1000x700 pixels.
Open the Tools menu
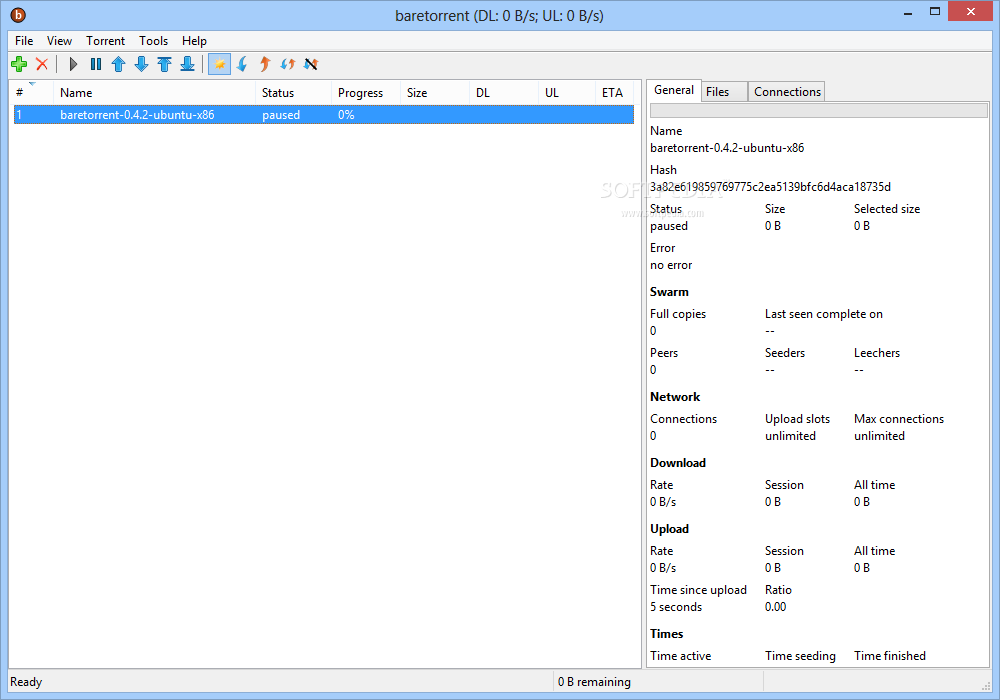pos(154,41)
